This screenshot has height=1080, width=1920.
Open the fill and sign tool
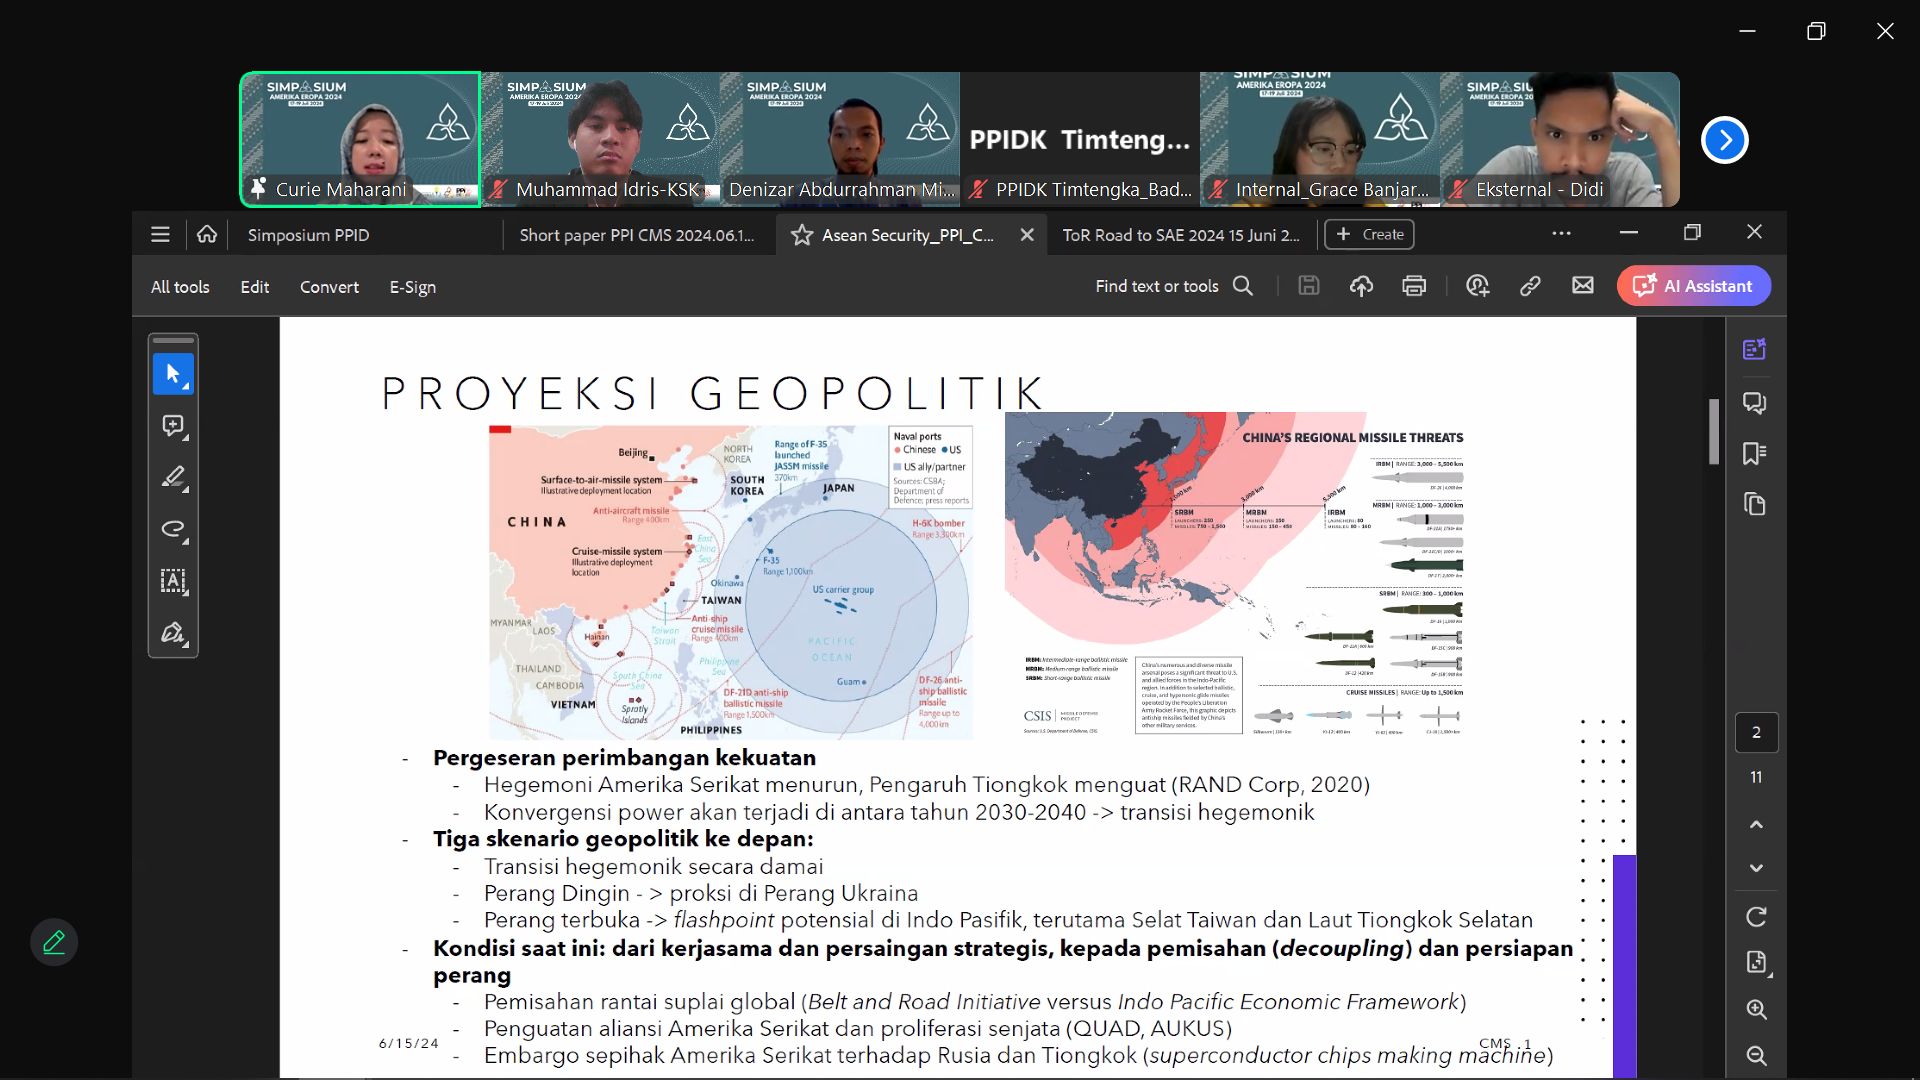(173, 633)
